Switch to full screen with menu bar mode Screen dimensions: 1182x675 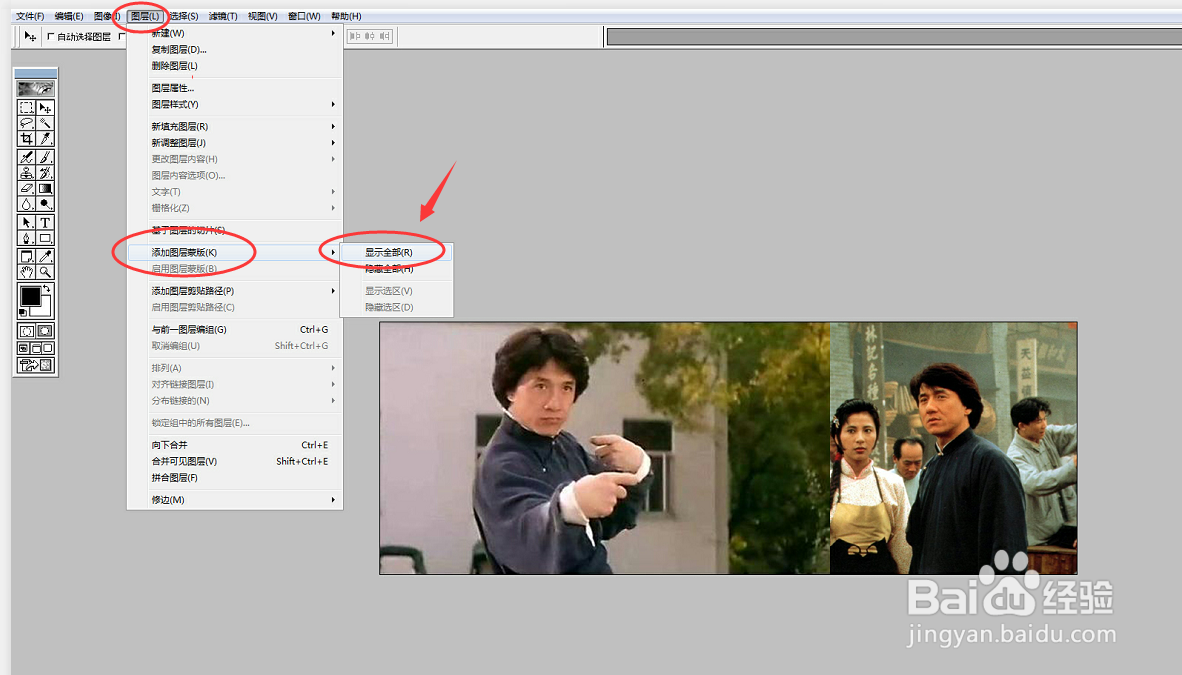35,348
